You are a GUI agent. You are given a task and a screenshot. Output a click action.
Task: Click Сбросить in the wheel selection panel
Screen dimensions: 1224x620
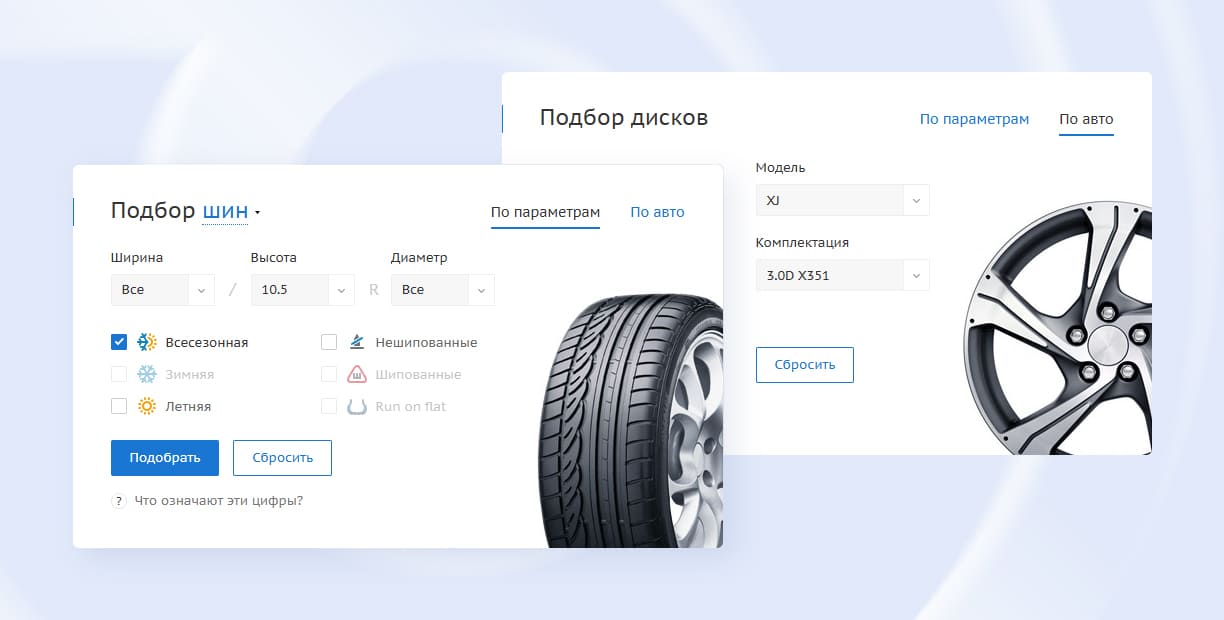805,364
